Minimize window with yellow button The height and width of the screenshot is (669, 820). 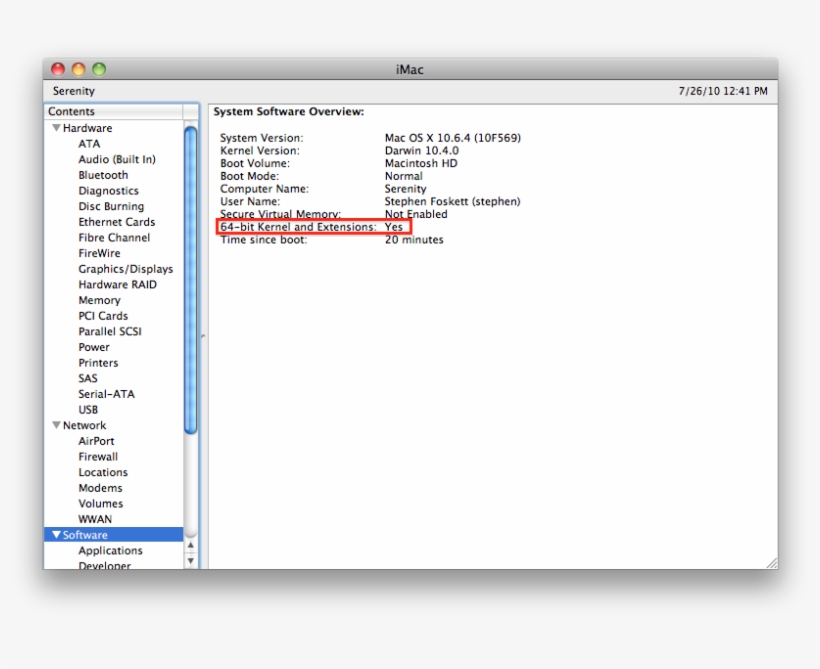pyautogui.click(x=78, y=69)
